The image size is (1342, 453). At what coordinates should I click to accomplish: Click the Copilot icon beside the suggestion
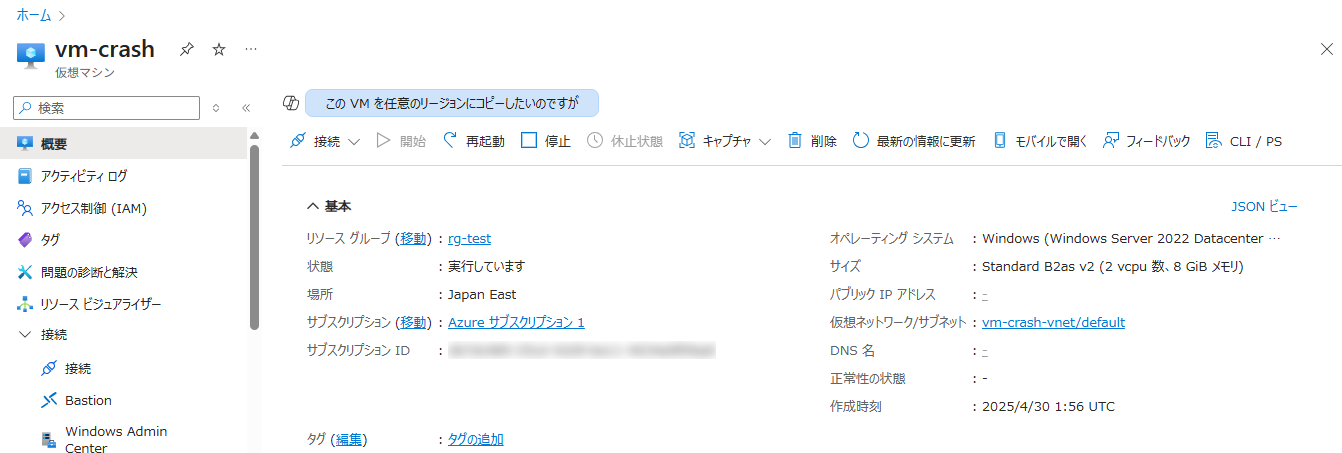(291, 103)
